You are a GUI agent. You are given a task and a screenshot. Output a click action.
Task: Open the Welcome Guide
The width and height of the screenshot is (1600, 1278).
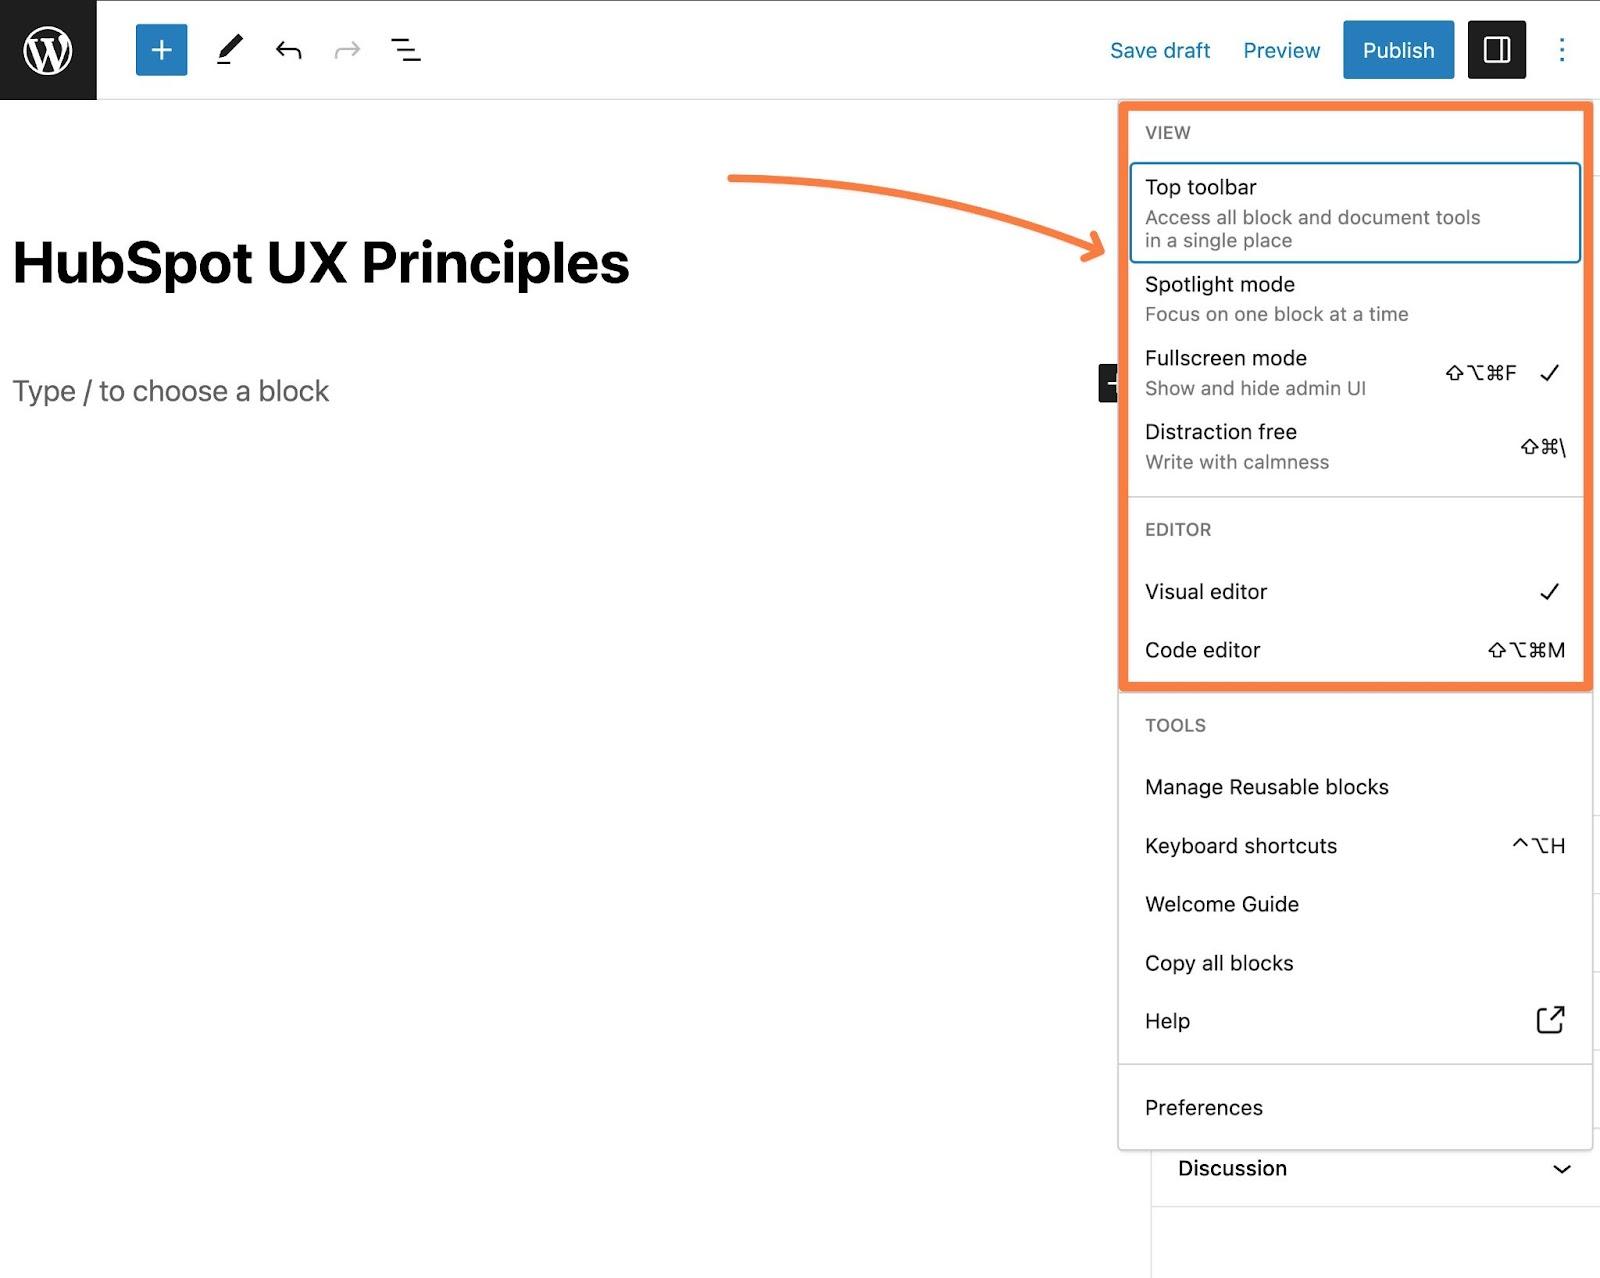[1355, 904]
